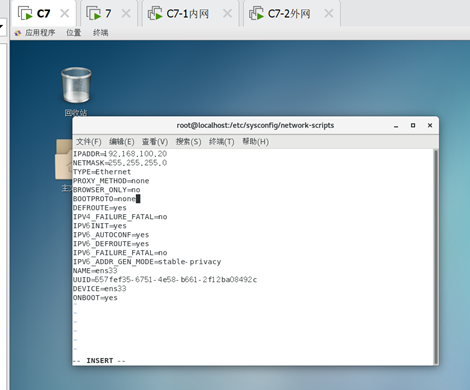The height and width of the screenshot is (390, 470).
Task: Close the C7 VM tab
Action: pos(64,13)
